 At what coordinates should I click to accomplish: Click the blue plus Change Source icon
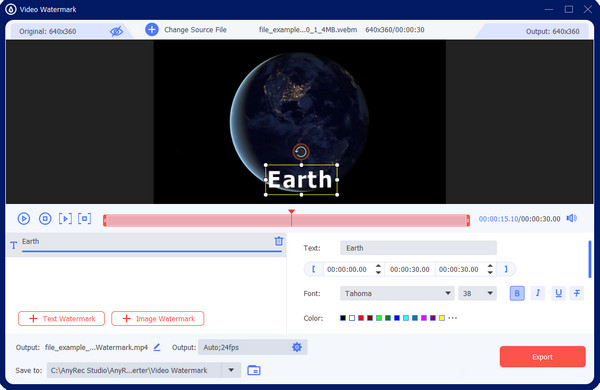tap(152, 29)
